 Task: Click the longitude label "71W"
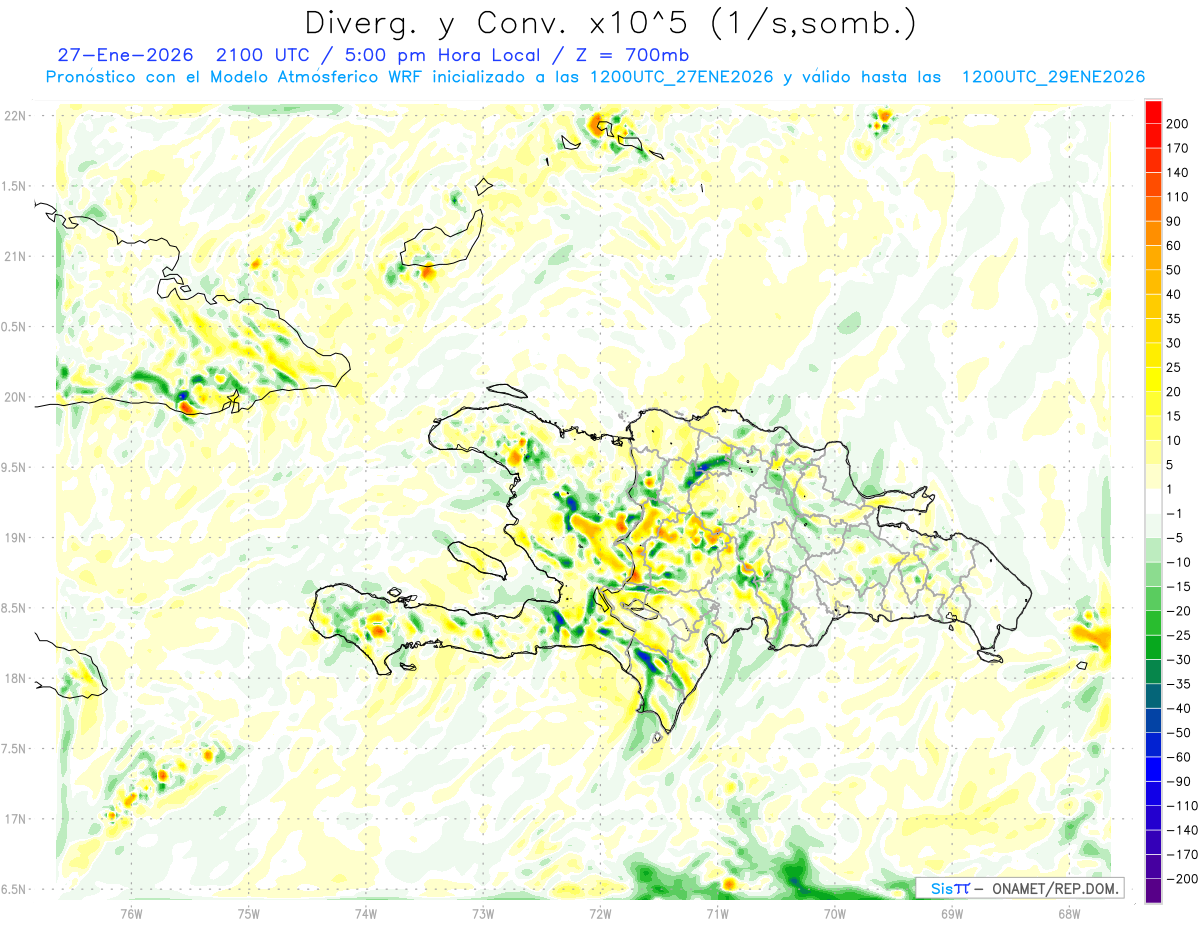[717, 912]
